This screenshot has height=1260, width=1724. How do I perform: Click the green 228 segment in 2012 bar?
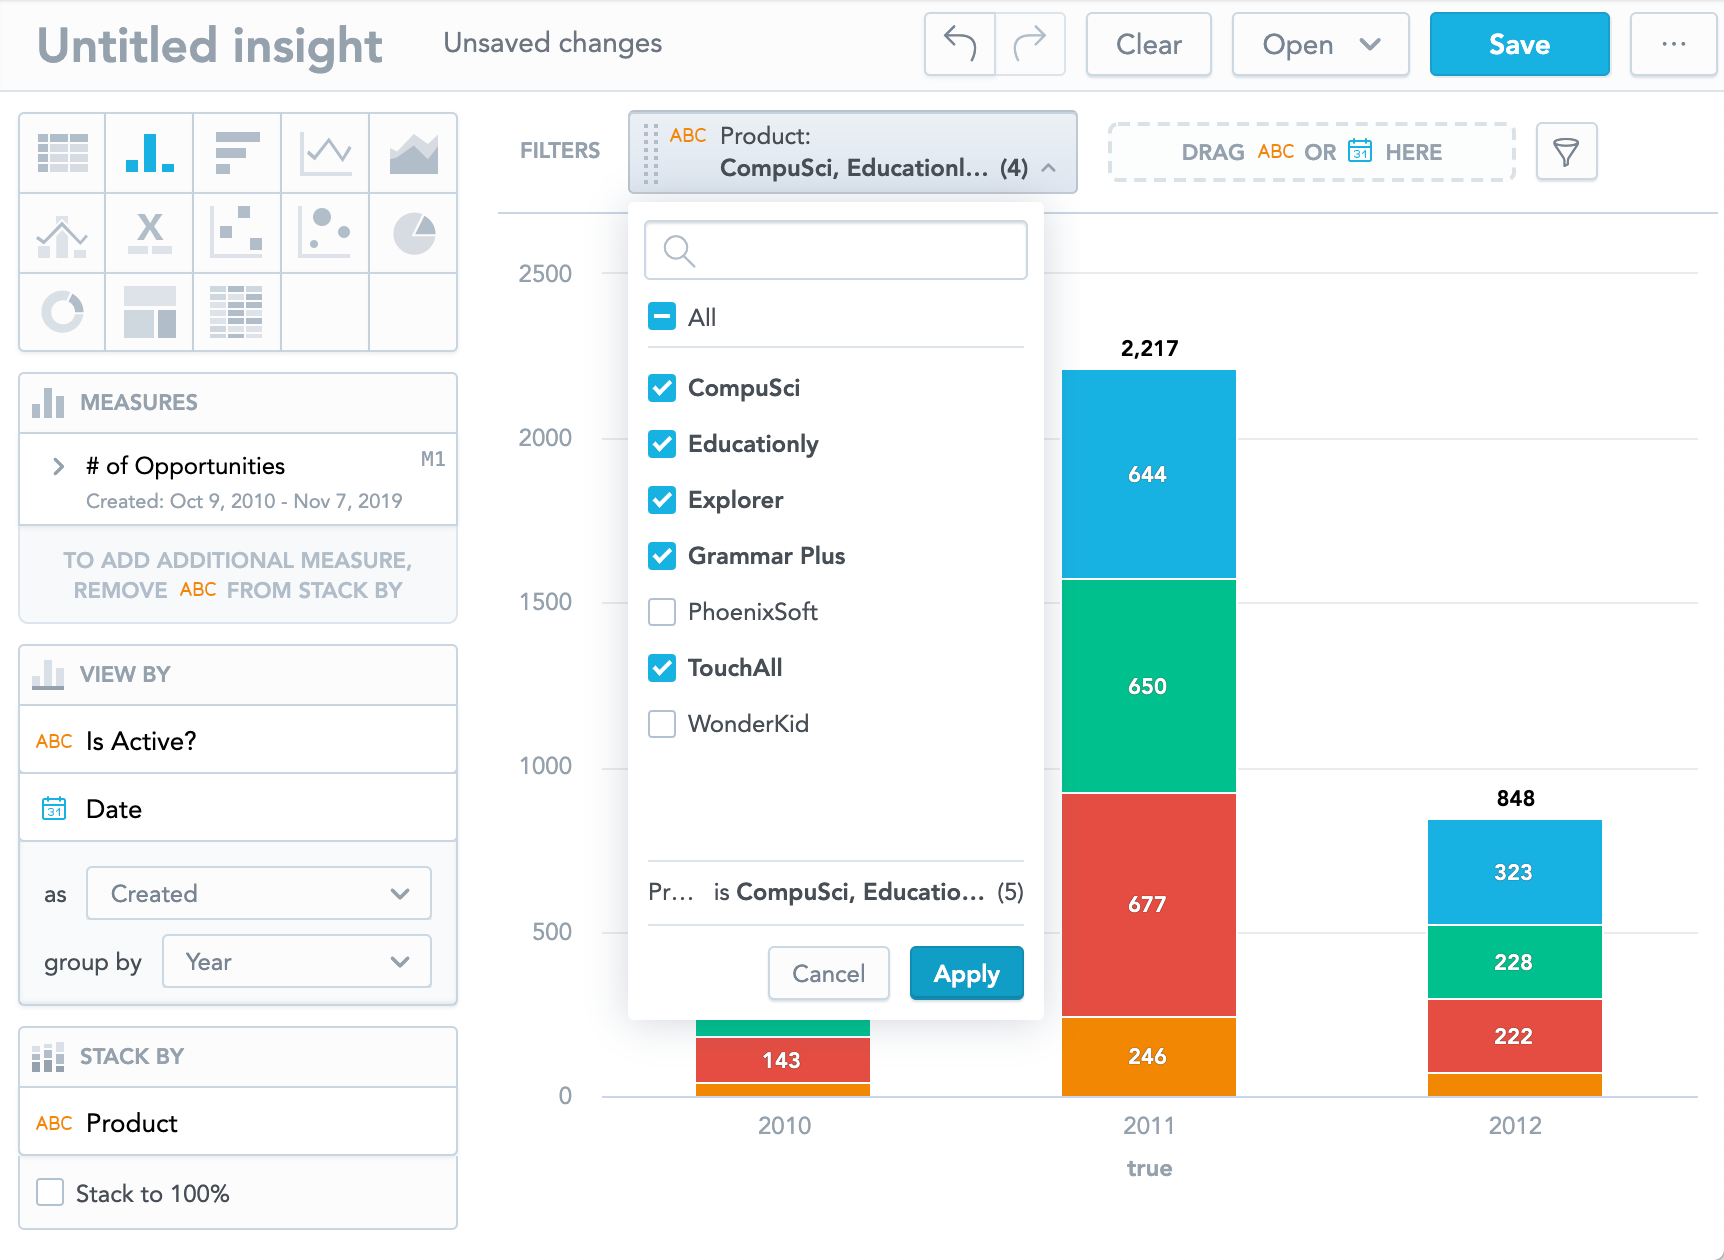[x=1514, y=962]
